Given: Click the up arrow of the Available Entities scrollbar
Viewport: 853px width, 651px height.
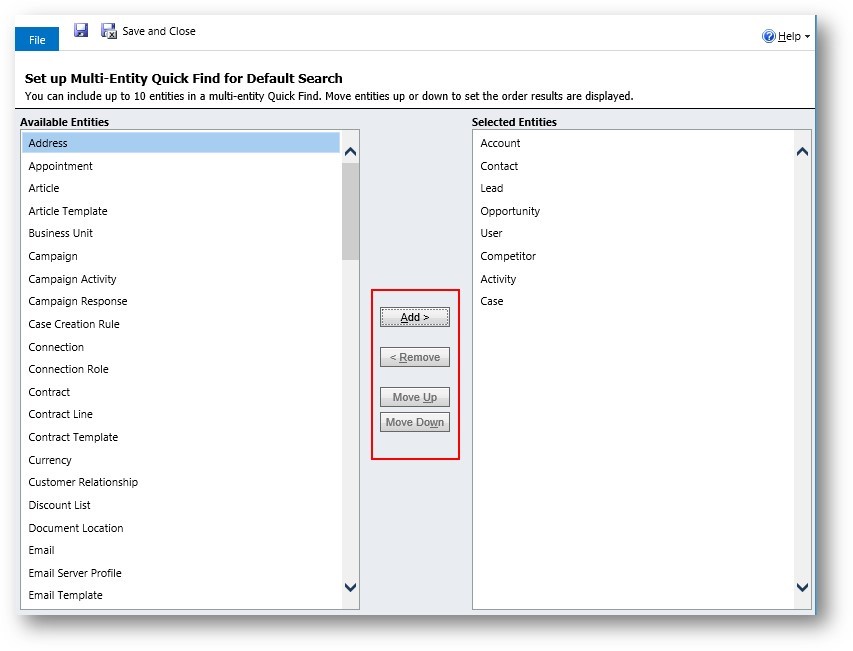Looking at the screenshot, I should [x=350, y=152].
